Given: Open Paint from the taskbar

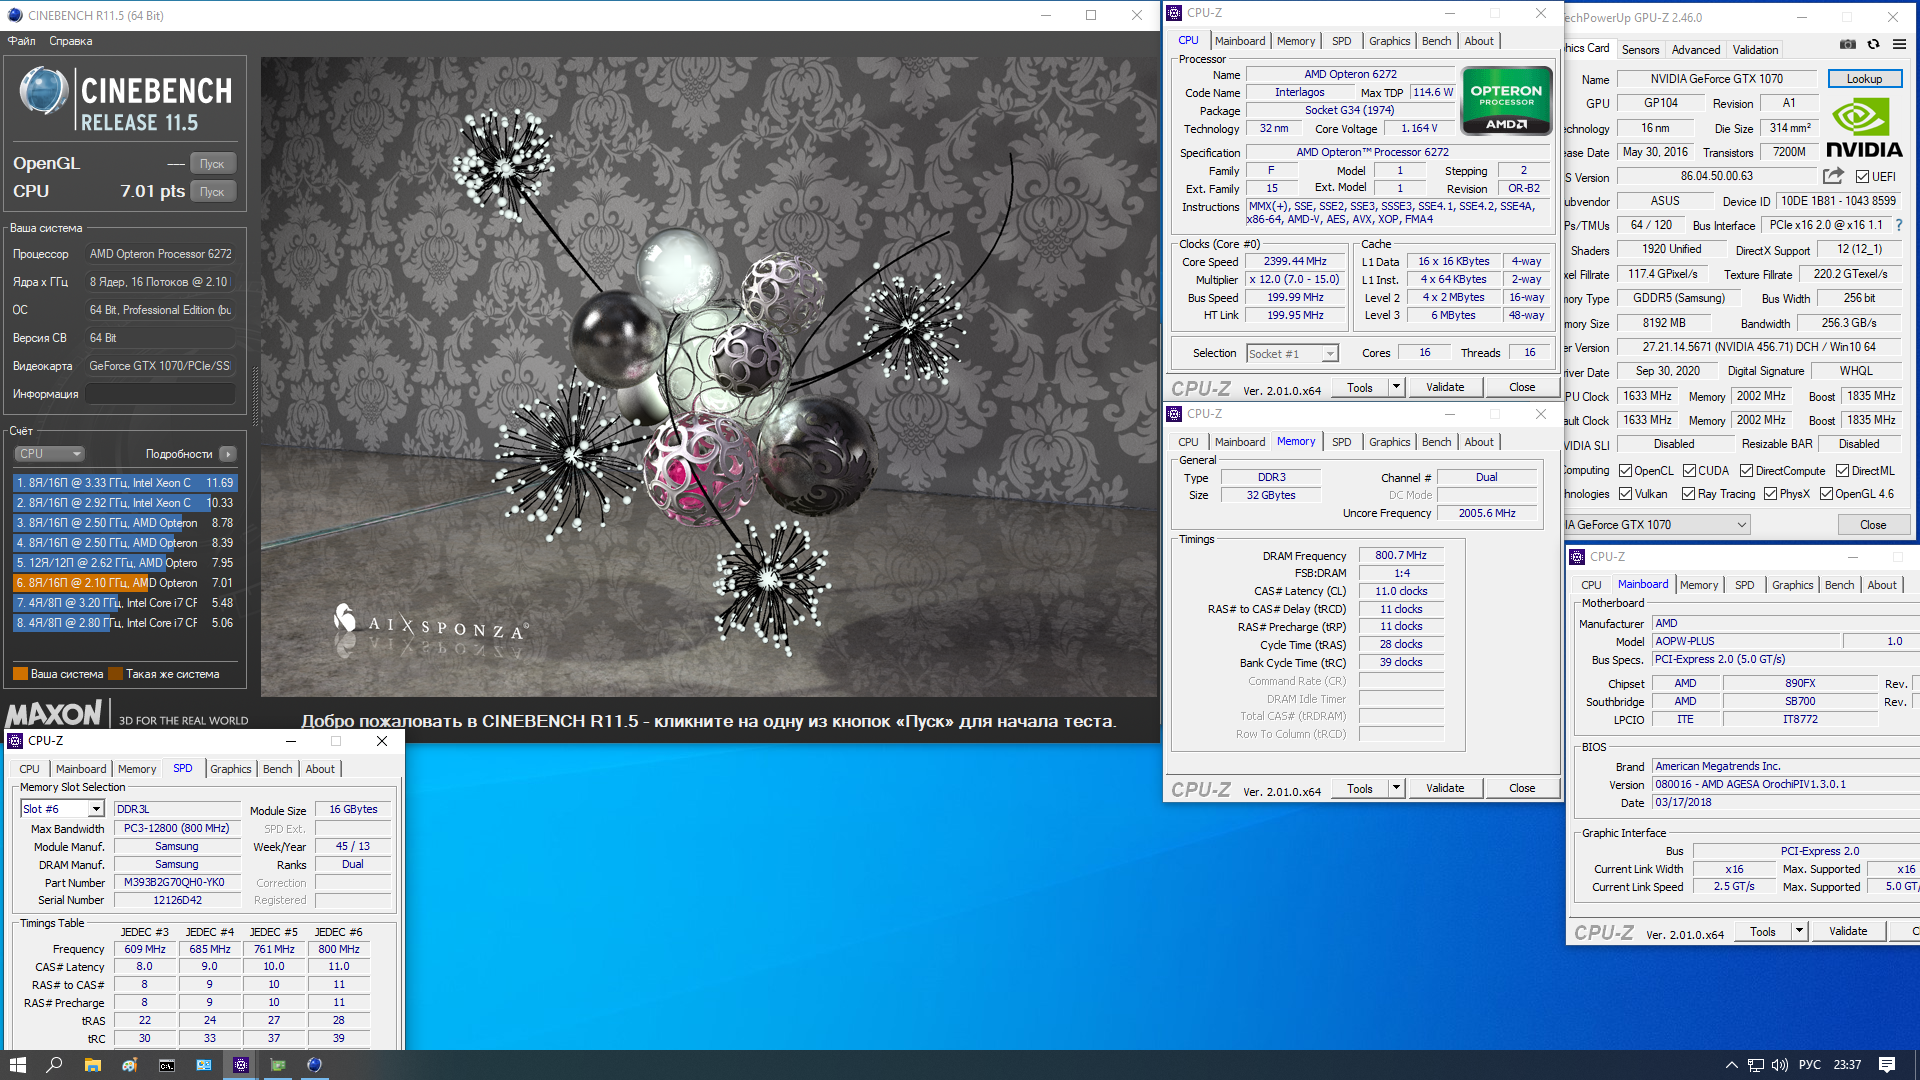Looking at the screenshot, I should [x=129, y=1065].
